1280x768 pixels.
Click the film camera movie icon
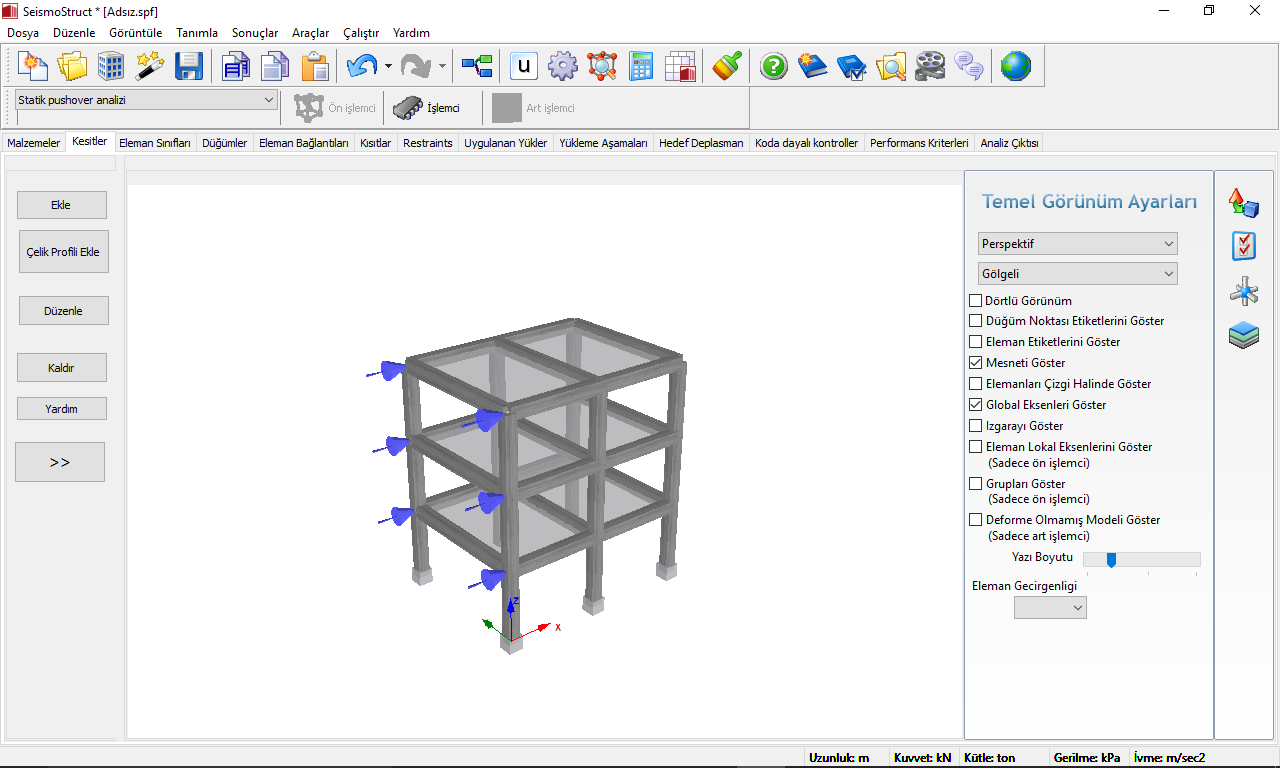(x=930, y=67)
